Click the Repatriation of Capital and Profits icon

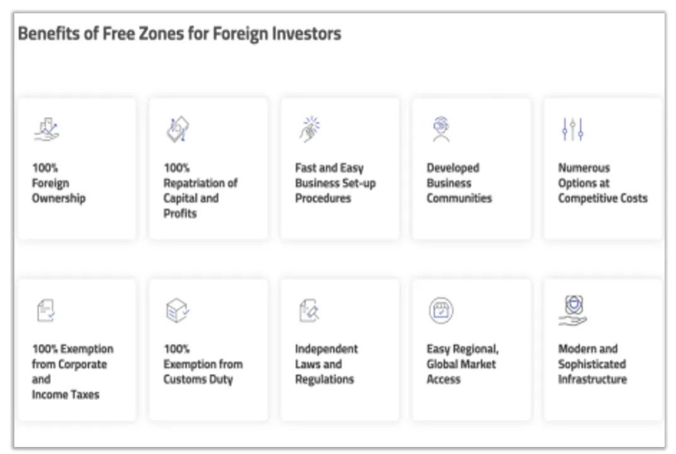tap(177, 130)
